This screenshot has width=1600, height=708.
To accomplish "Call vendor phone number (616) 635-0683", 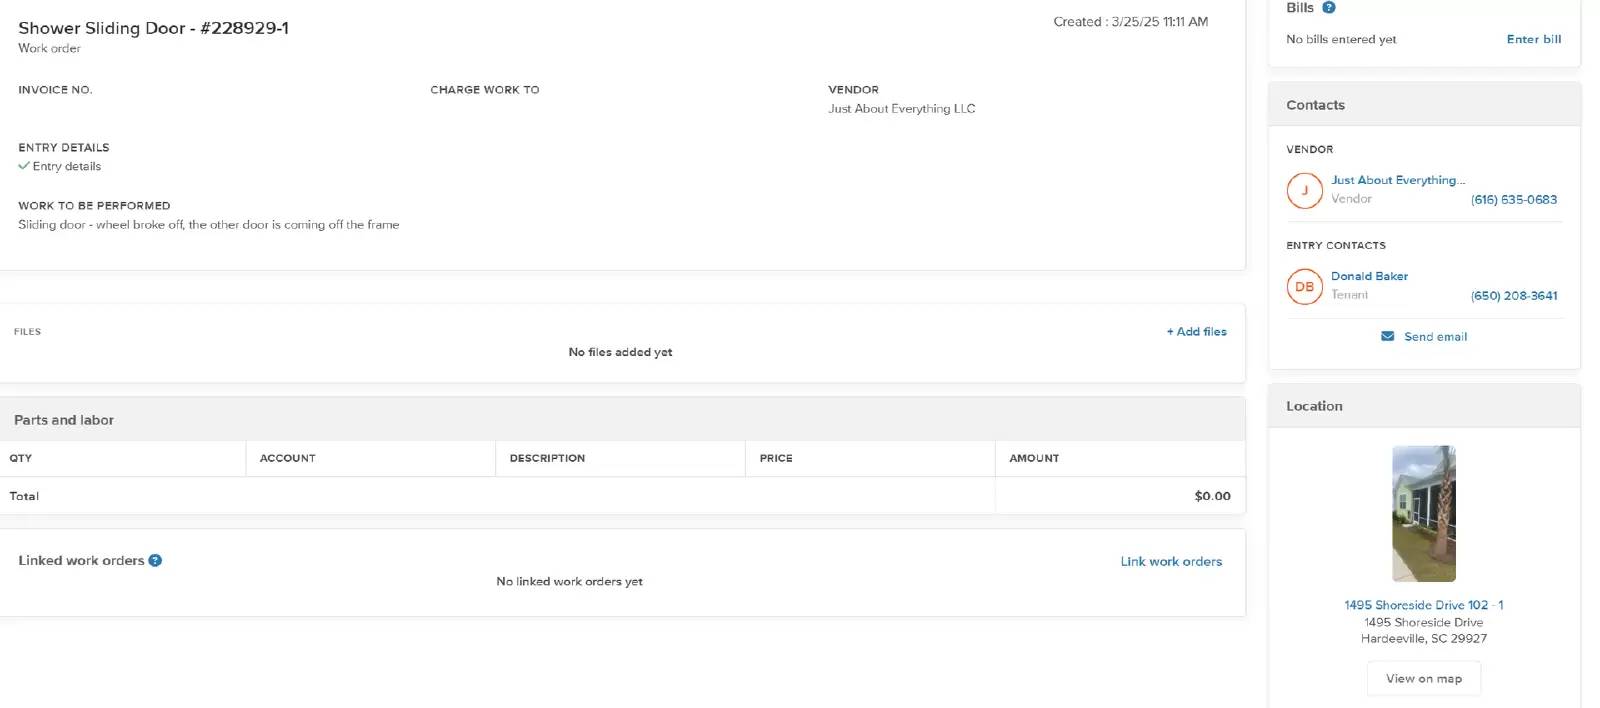I will [x=1513, y=200].
